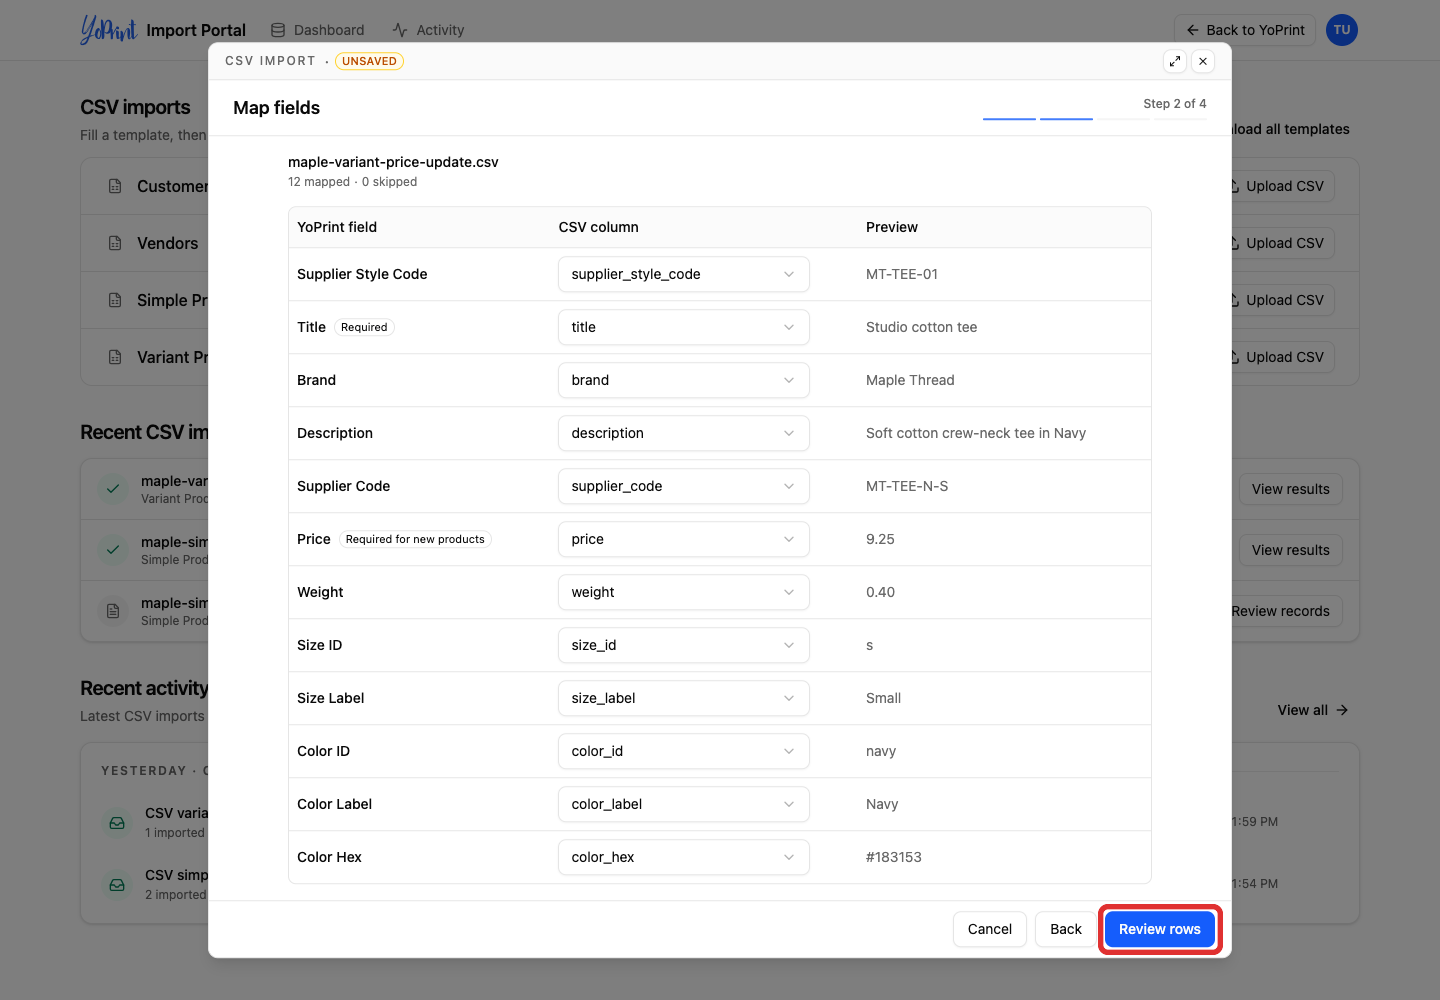
Task: Click the Vendors template row label
Action: pos(168,243)
